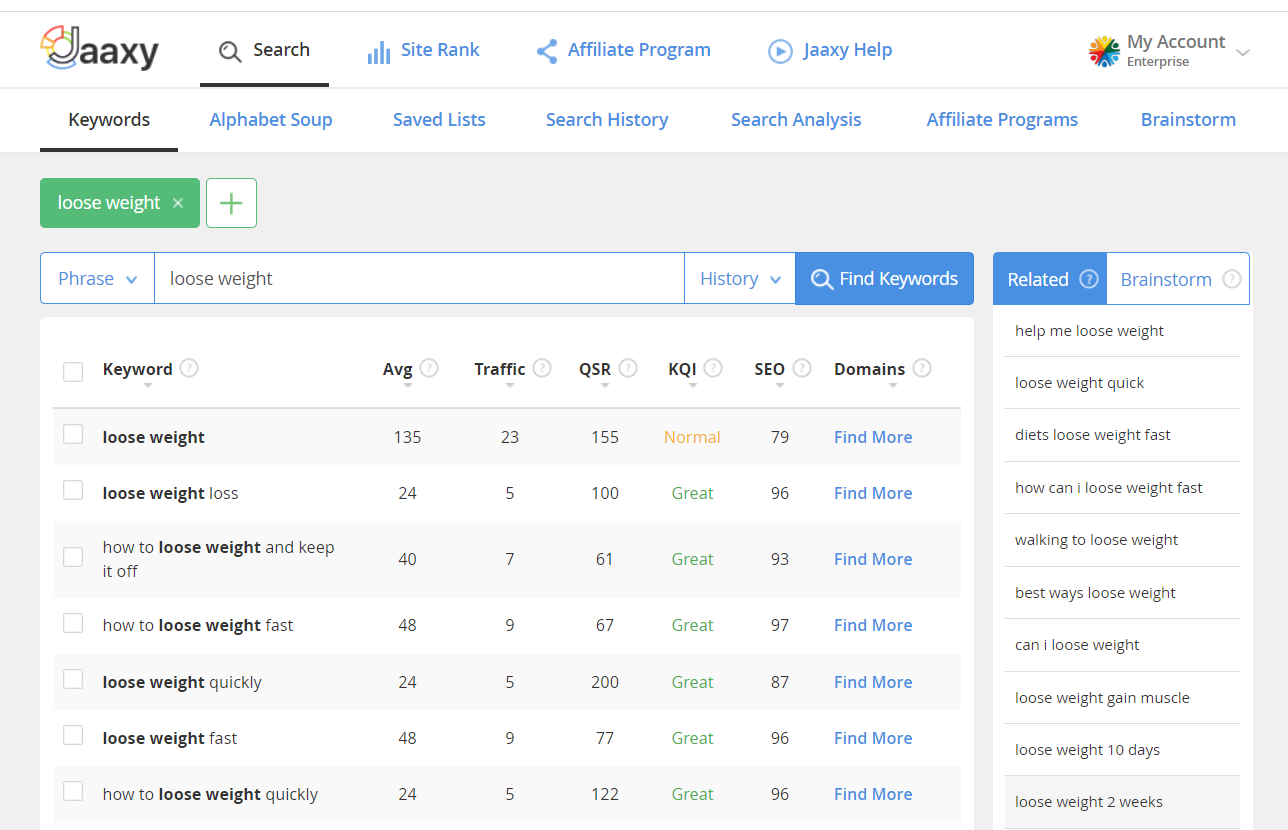Tick checkbox for 'loose weight quickly'
This screenshot has height=830, width=1288.
point(73,679)
